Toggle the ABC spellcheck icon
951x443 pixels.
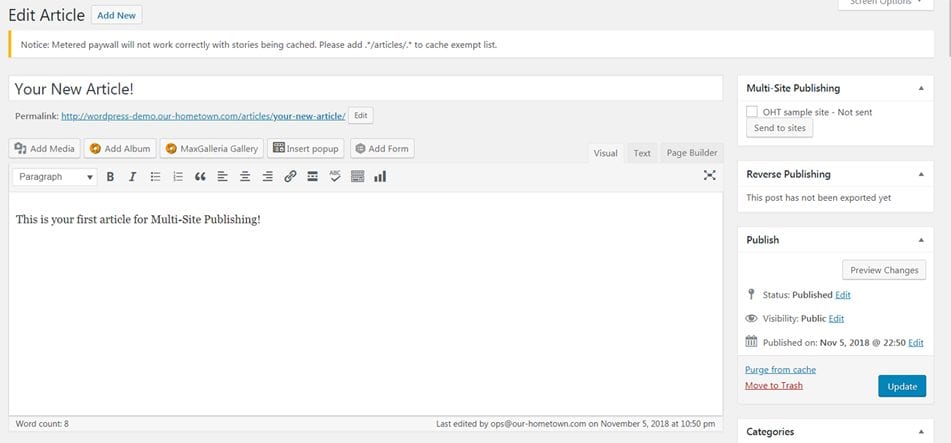335,177
